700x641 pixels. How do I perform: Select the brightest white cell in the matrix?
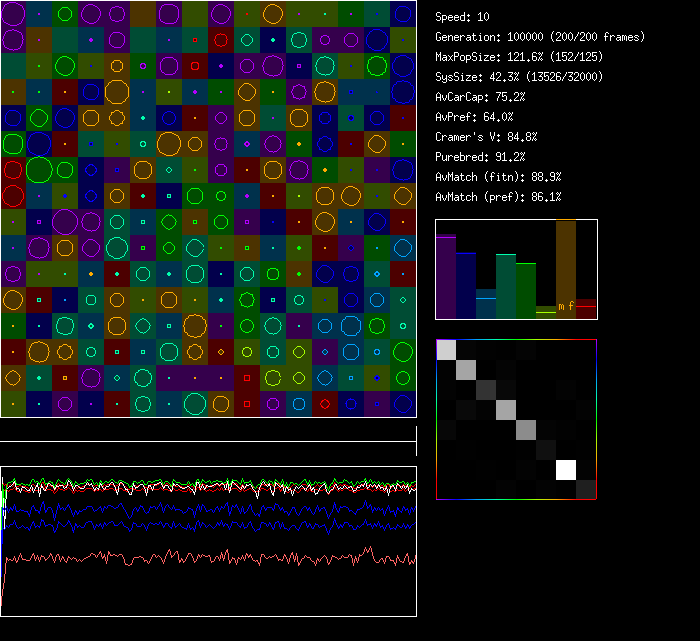566,469
